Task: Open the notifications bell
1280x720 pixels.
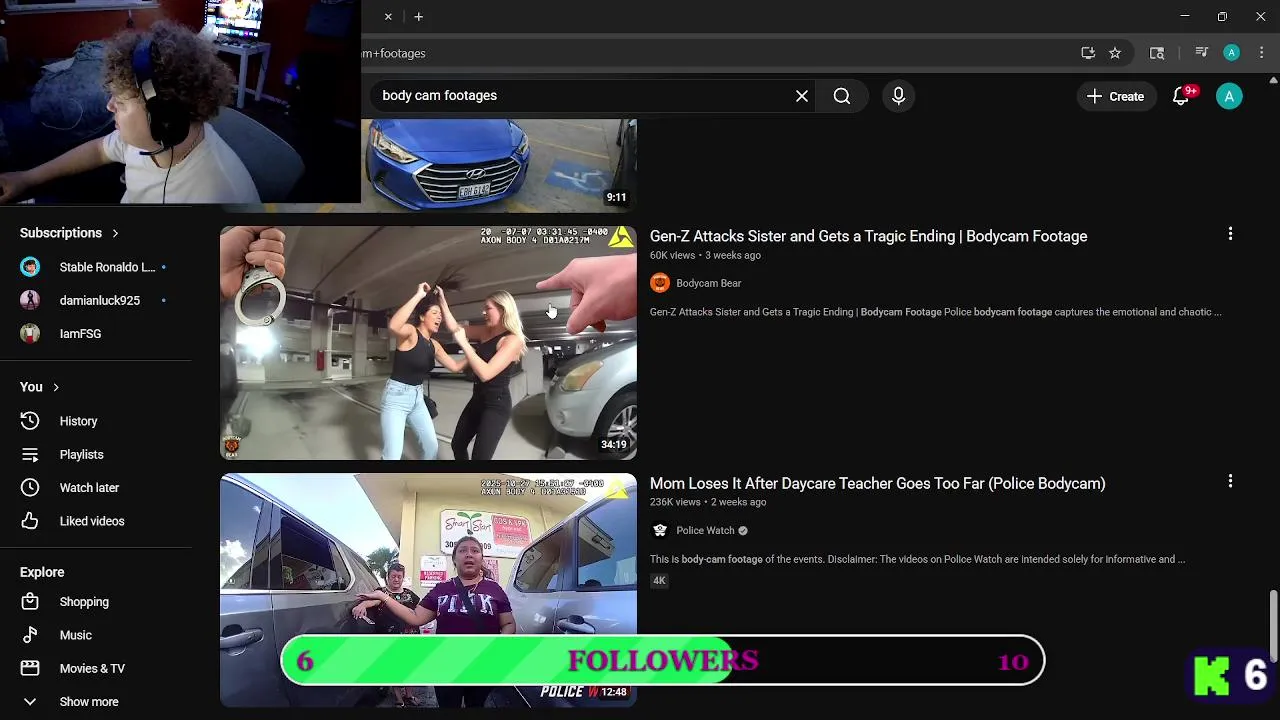Action: 1181,96
